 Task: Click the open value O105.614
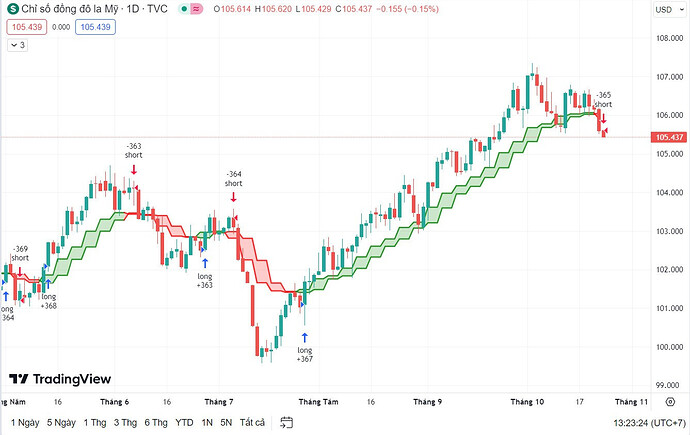[x=231, y=9]
